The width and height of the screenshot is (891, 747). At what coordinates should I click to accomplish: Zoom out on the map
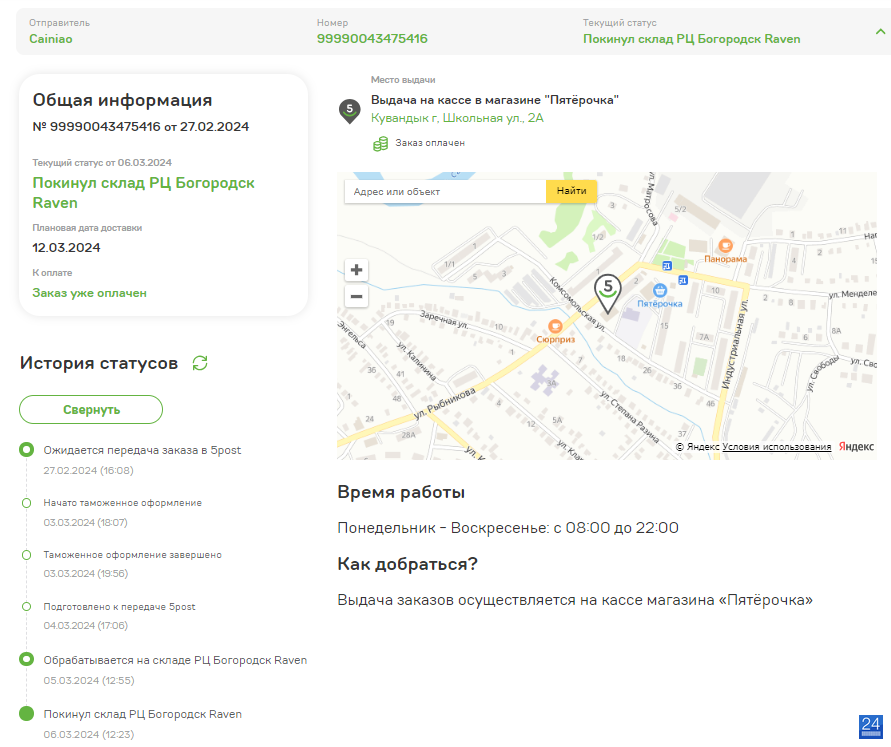point(356,297)
